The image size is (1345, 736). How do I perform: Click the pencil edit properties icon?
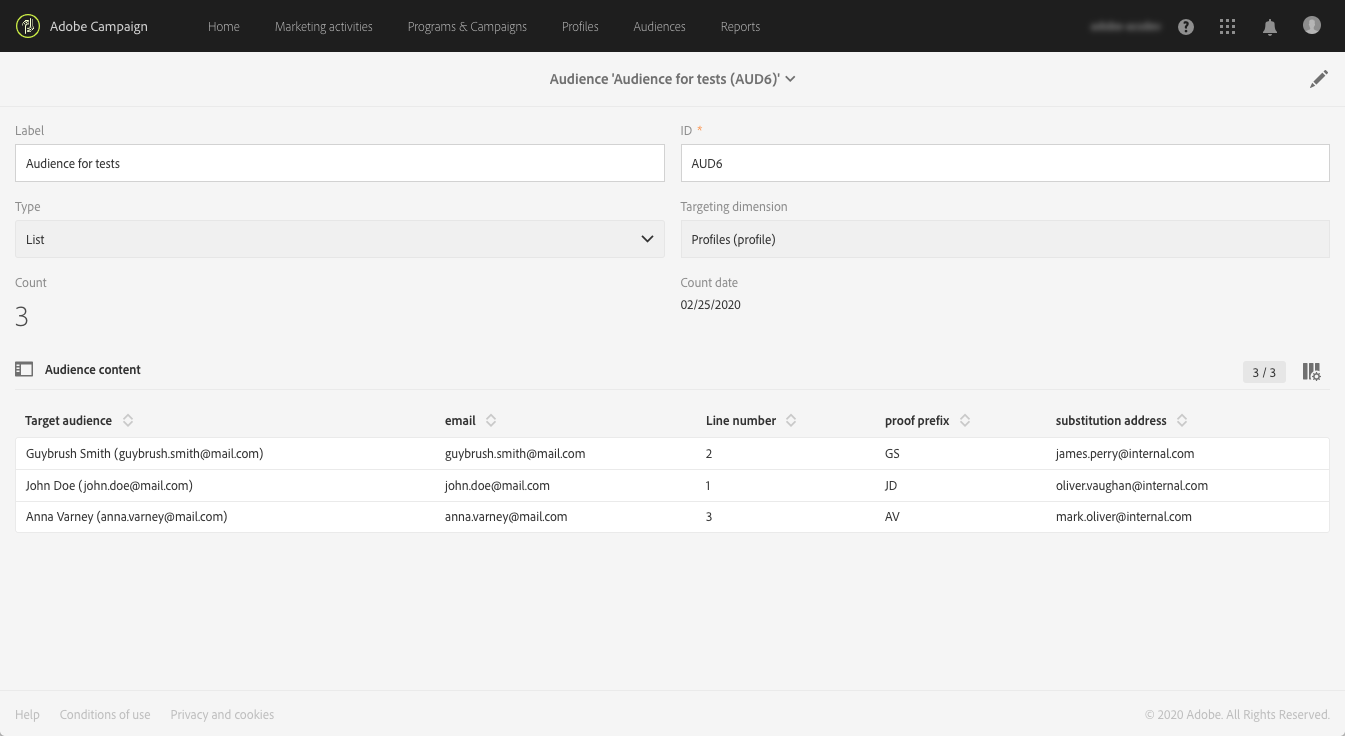1319,79
